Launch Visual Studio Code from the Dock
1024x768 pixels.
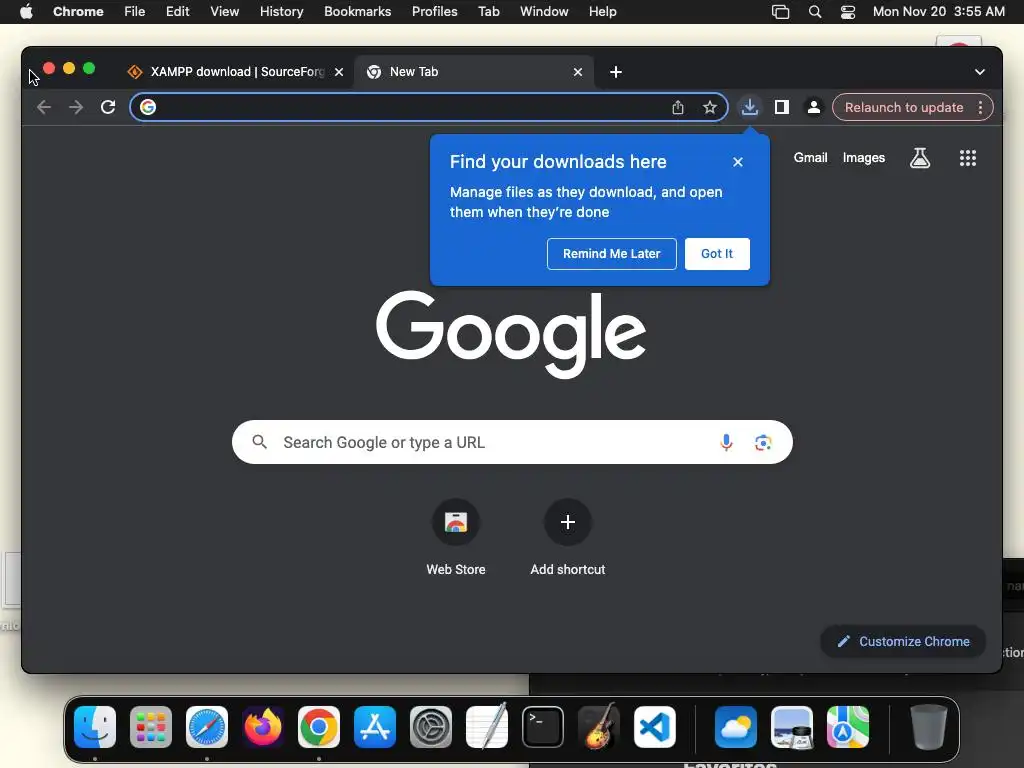[x=655, y=727]
